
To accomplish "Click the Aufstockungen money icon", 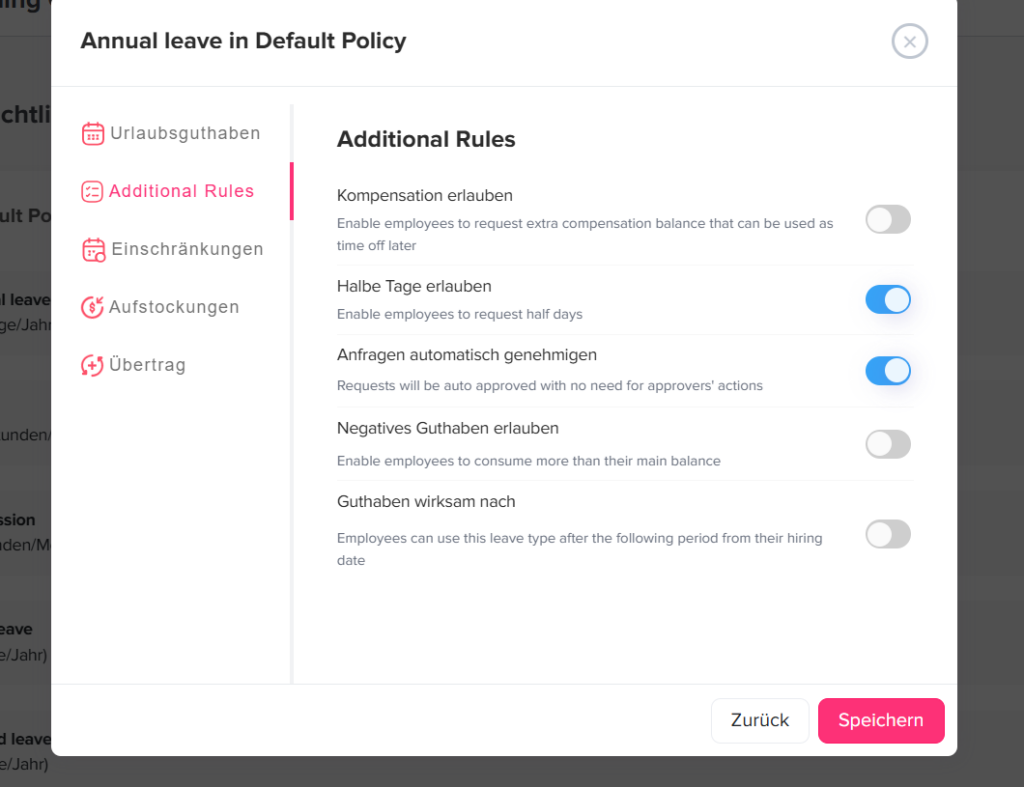I will (x=92, y=308).
